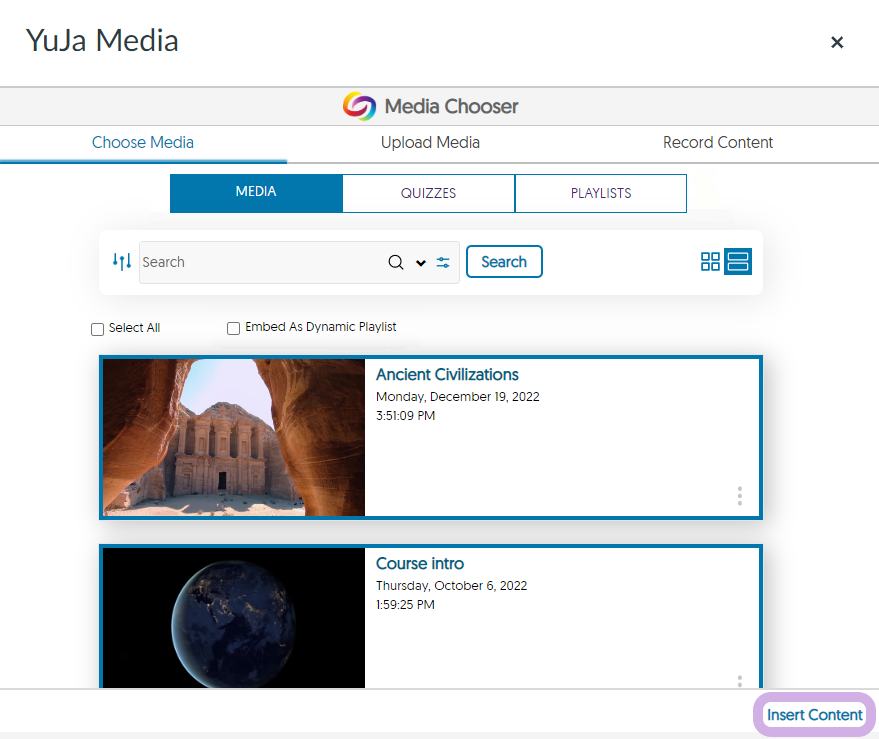Switch to the Record Content tab
The image size is (879, 739).
718,143
